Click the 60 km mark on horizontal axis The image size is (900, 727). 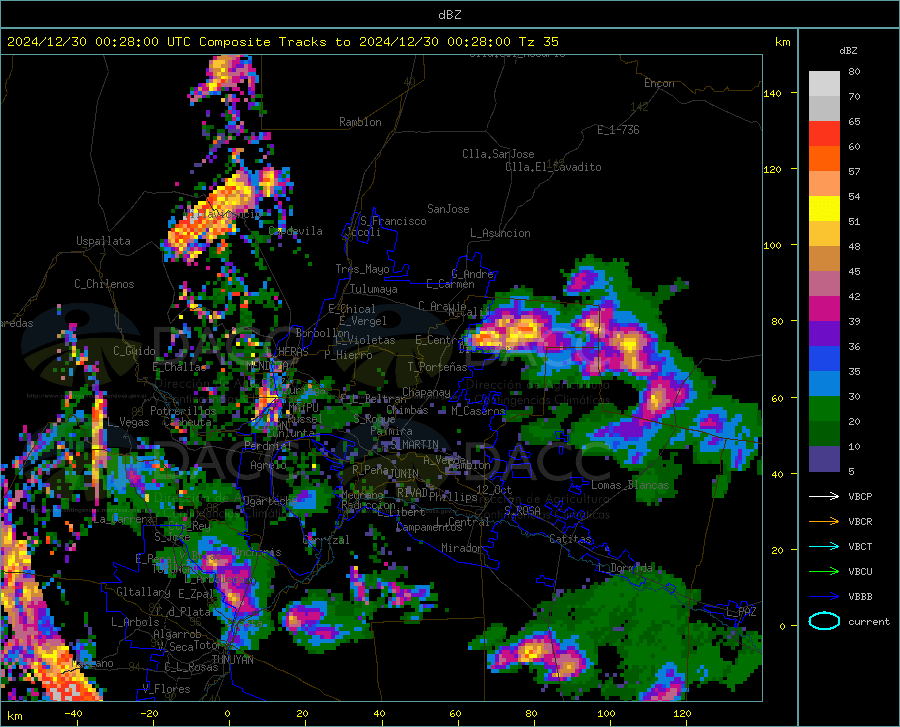(455, 713)
